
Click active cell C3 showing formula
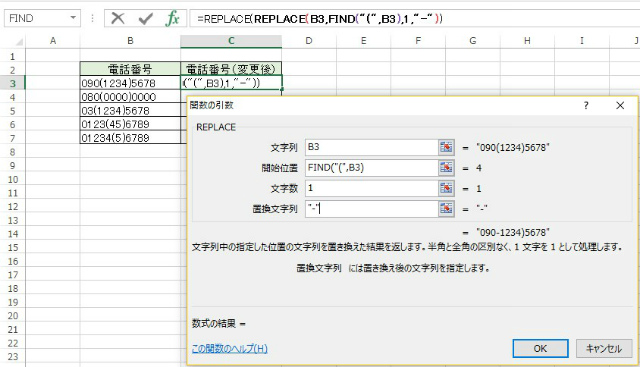point(231,83)
